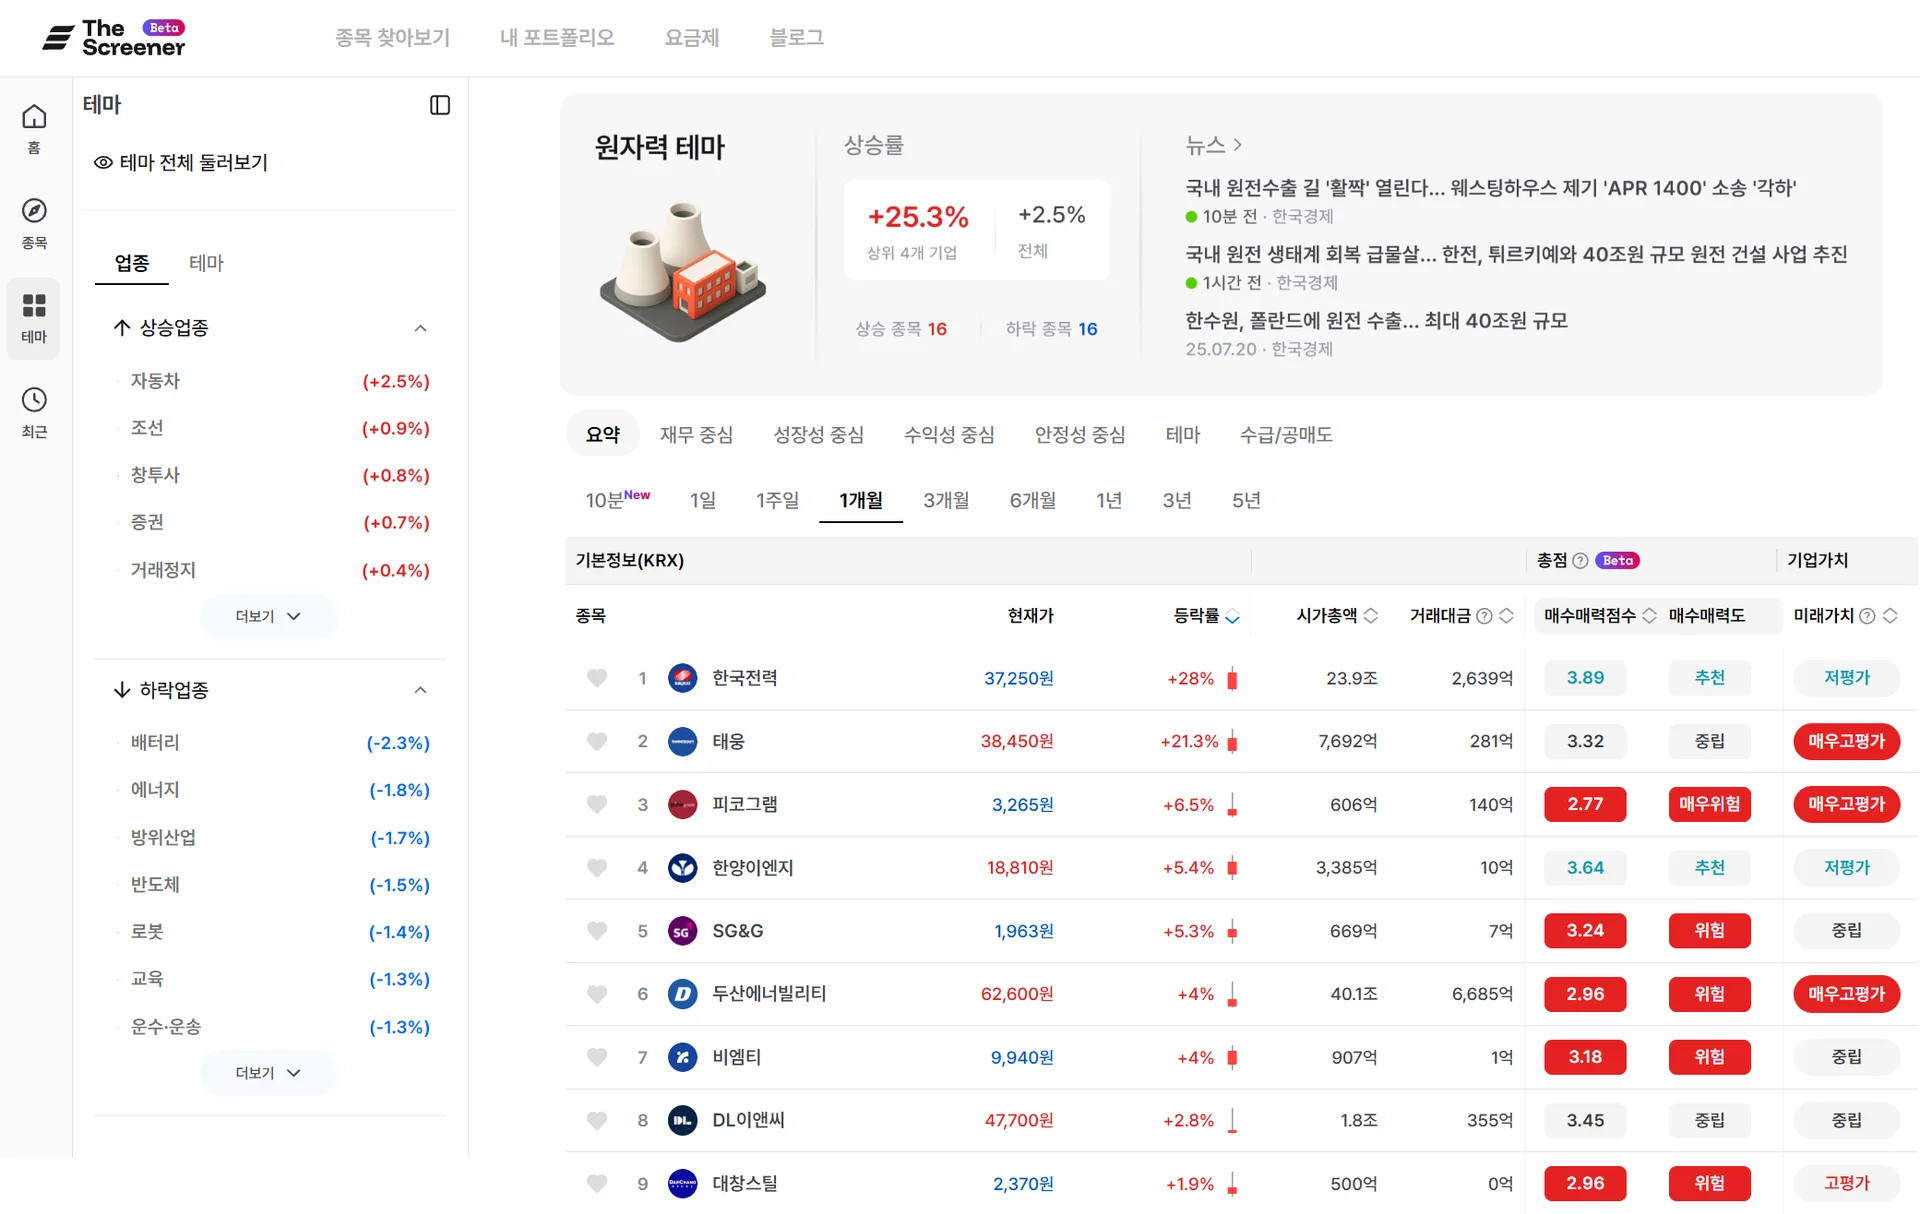
Task: Open 내 포트폴리오 in top navigation
Action: (557, 38)
